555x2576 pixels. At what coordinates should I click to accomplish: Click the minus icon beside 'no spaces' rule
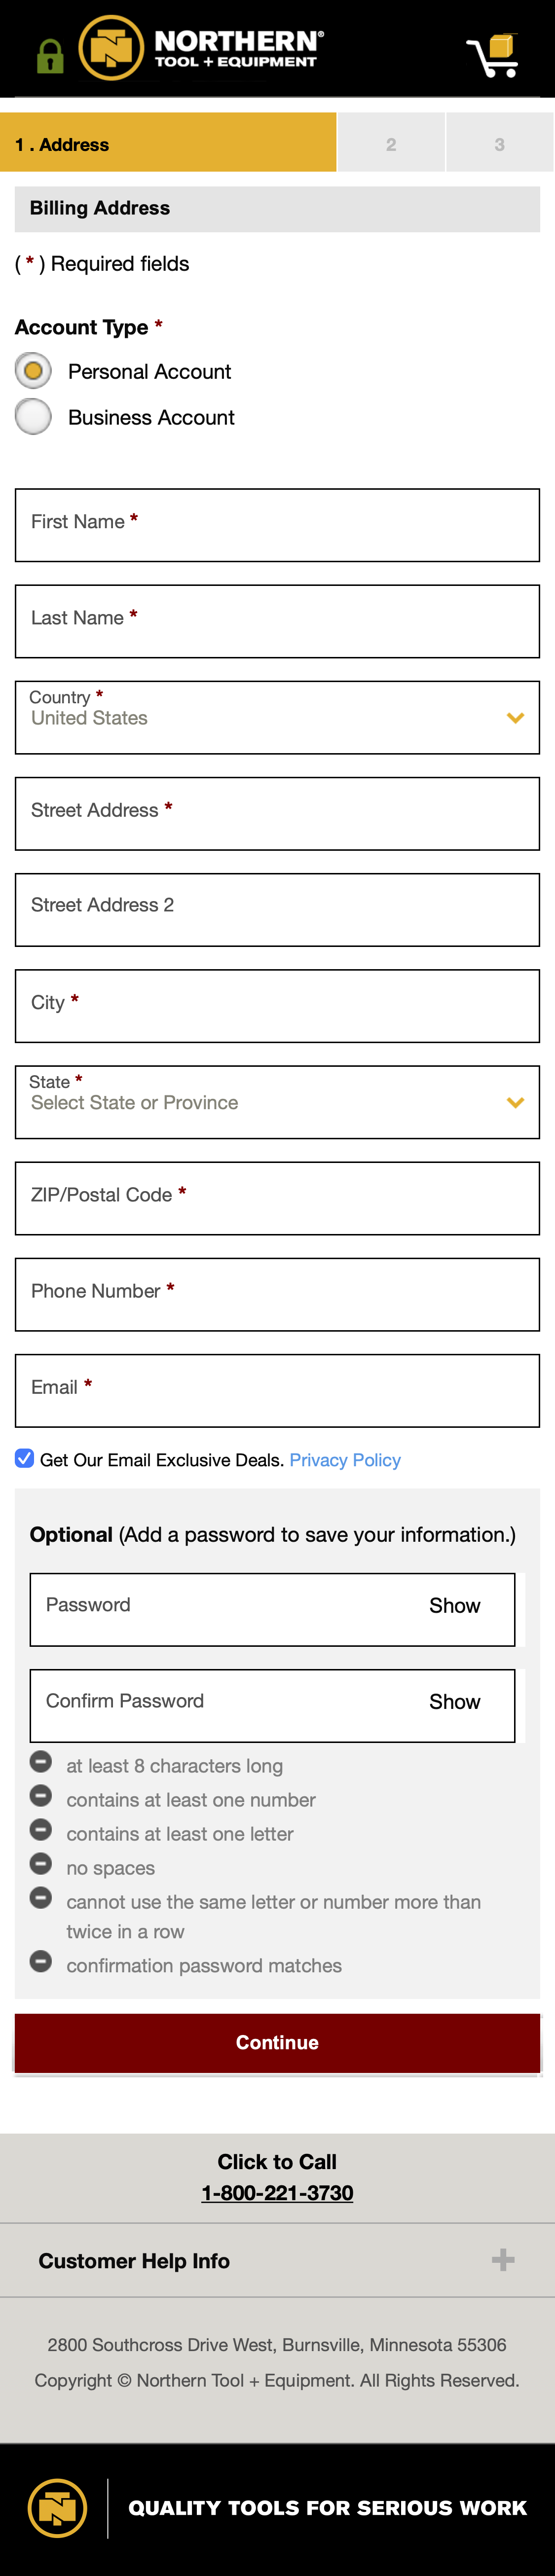click(x=40, y=1864)
